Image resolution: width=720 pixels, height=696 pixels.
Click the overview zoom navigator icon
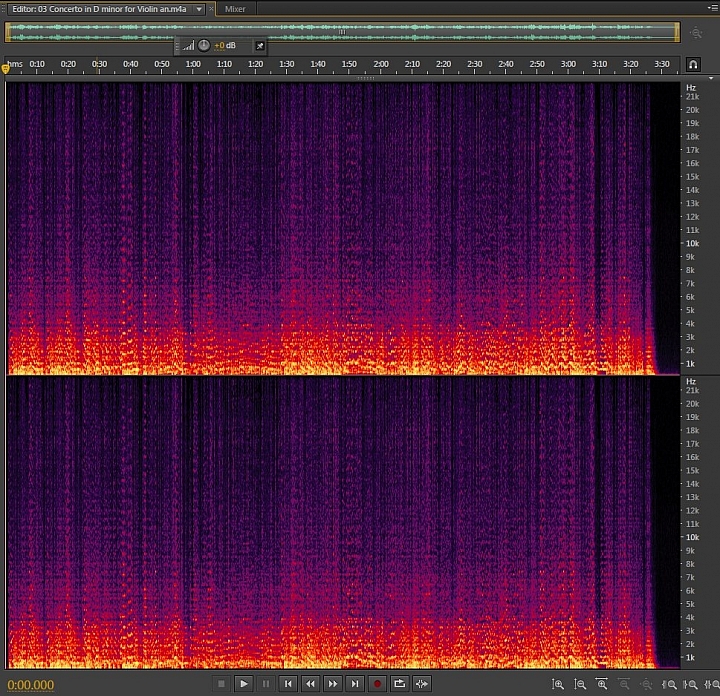tap(696, 33)
